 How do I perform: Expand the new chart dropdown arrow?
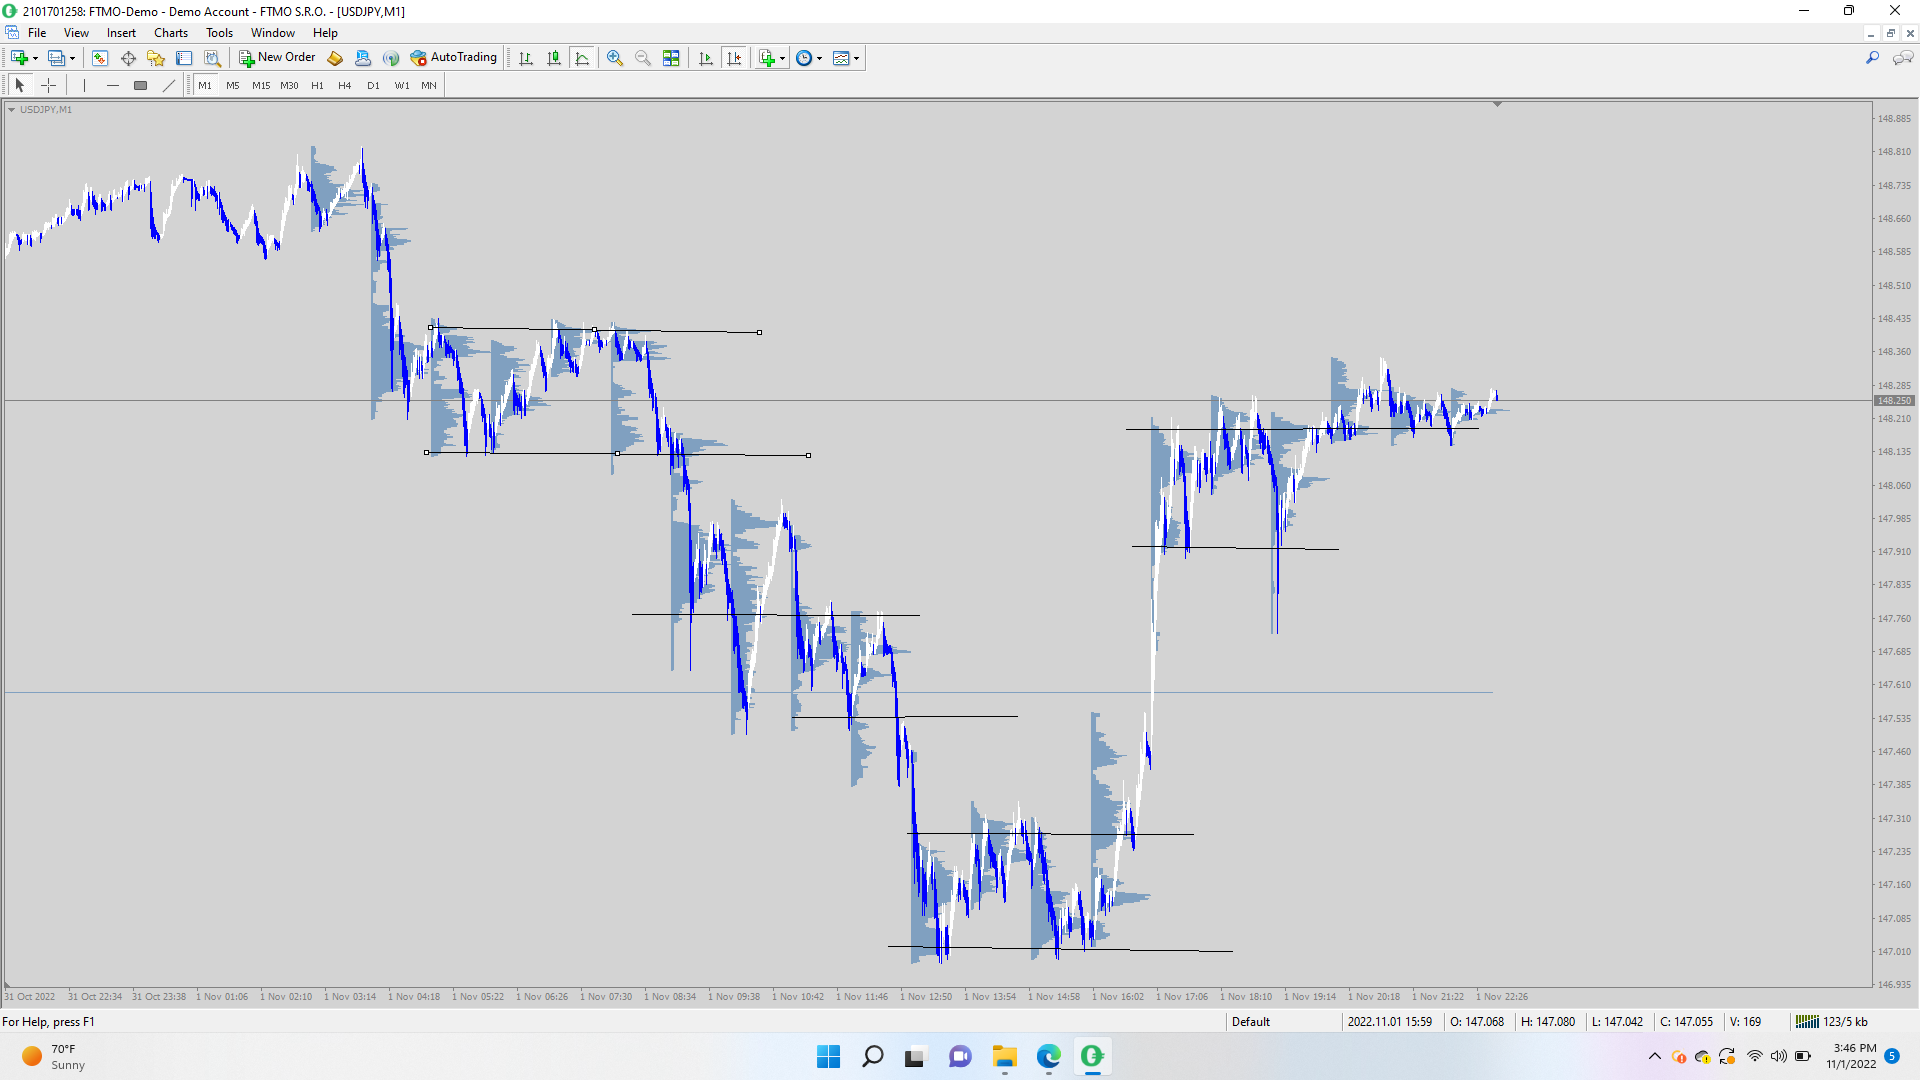36,58
